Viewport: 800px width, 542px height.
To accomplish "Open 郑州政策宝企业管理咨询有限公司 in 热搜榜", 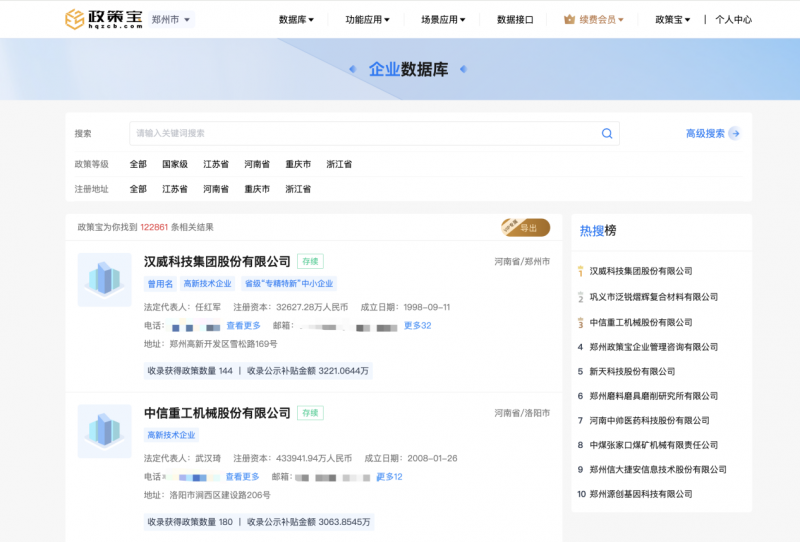I will pos(654,347).
